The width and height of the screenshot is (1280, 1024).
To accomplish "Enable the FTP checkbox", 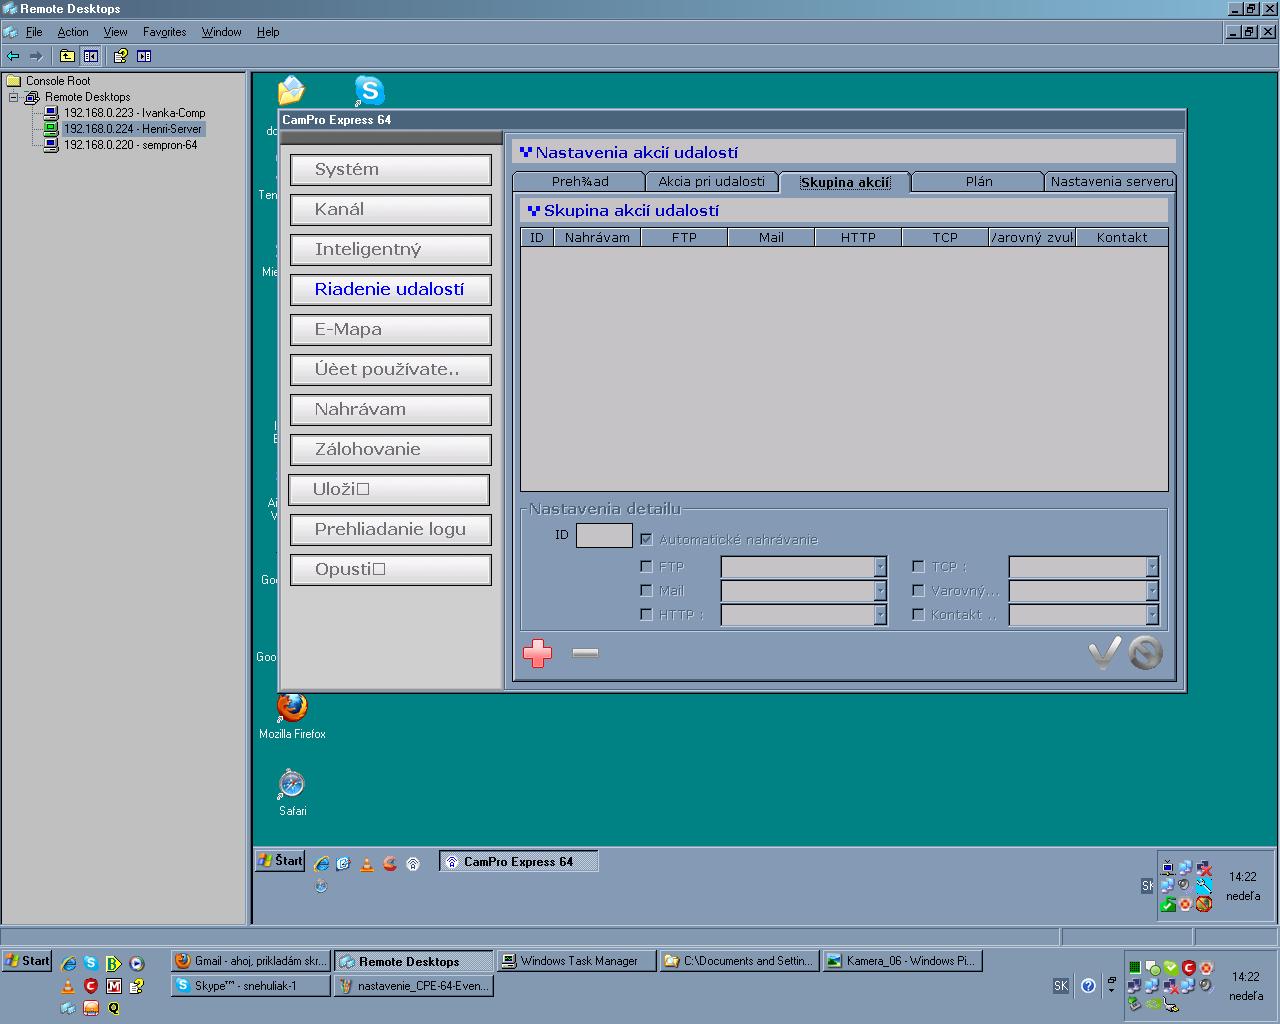I will point(646,566).
